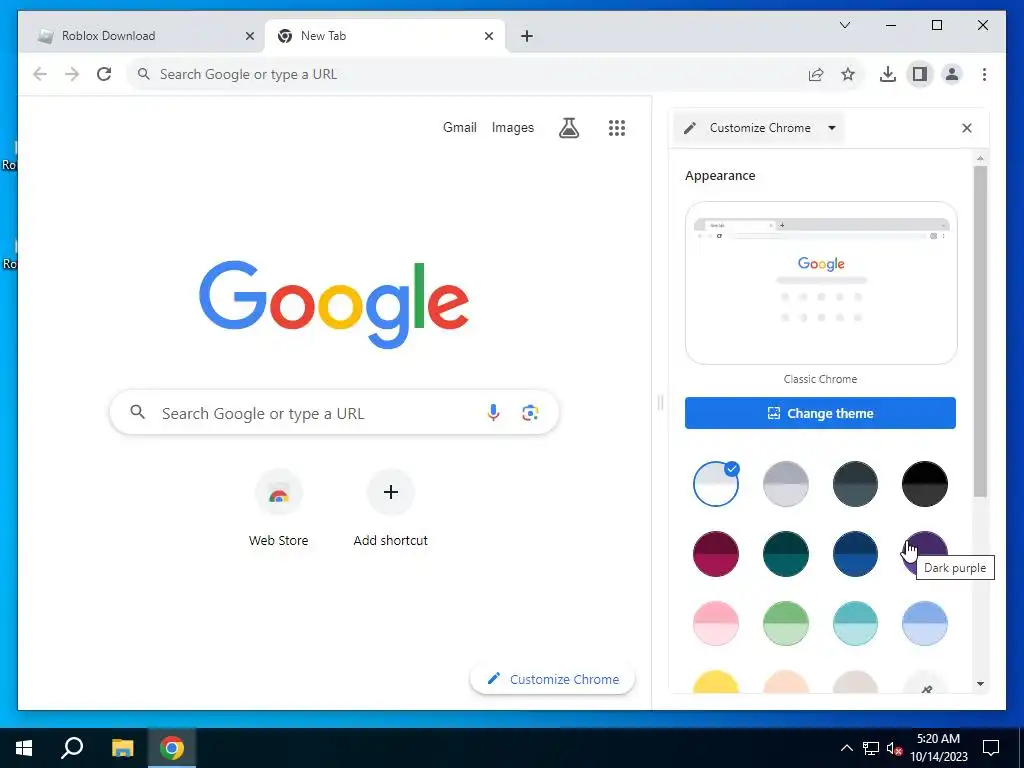The image size is (1024, 768).
Task: Click the Change theme button
Action: [x=820, y=413]
